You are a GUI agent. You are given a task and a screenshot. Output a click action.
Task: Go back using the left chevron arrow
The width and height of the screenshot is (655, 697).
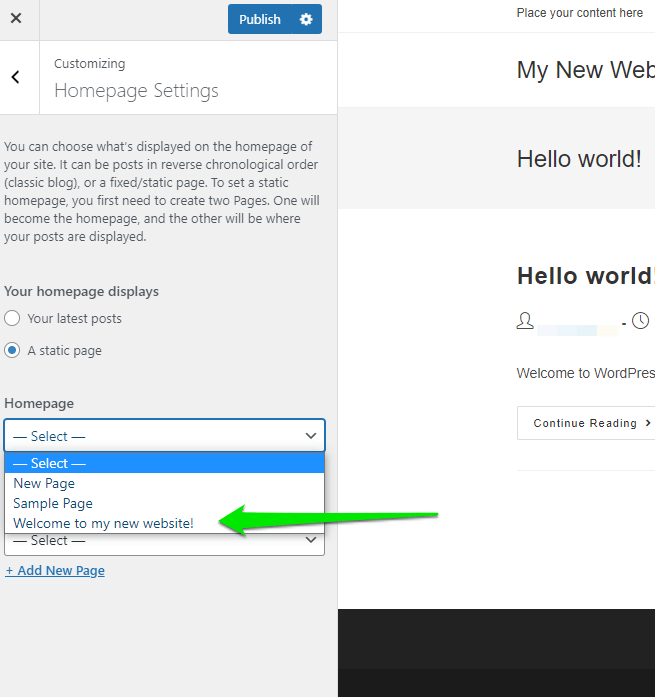pos(16,77)
